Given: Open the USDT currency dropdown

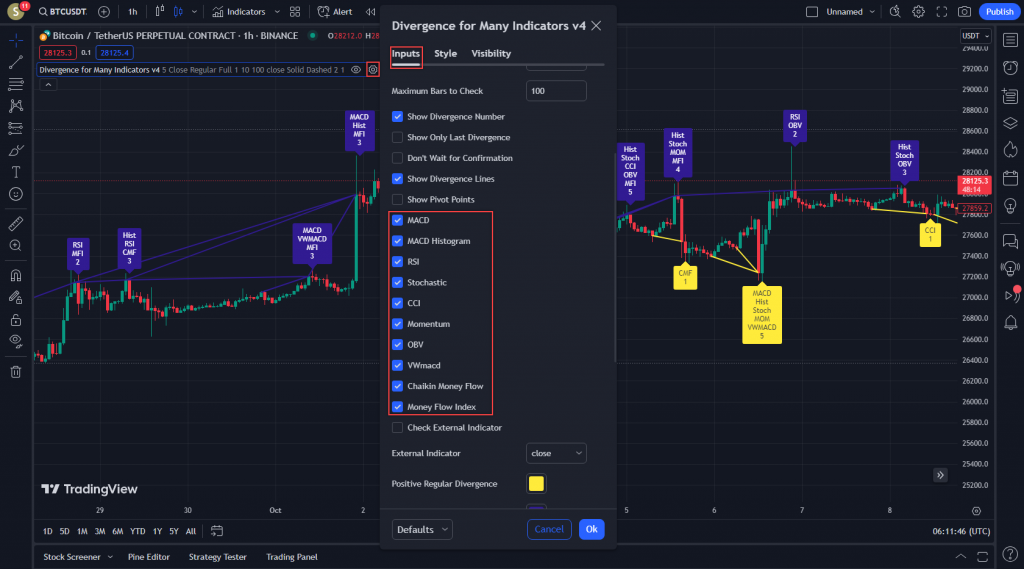Looking at the screenshot, I should tap(976, 36).
